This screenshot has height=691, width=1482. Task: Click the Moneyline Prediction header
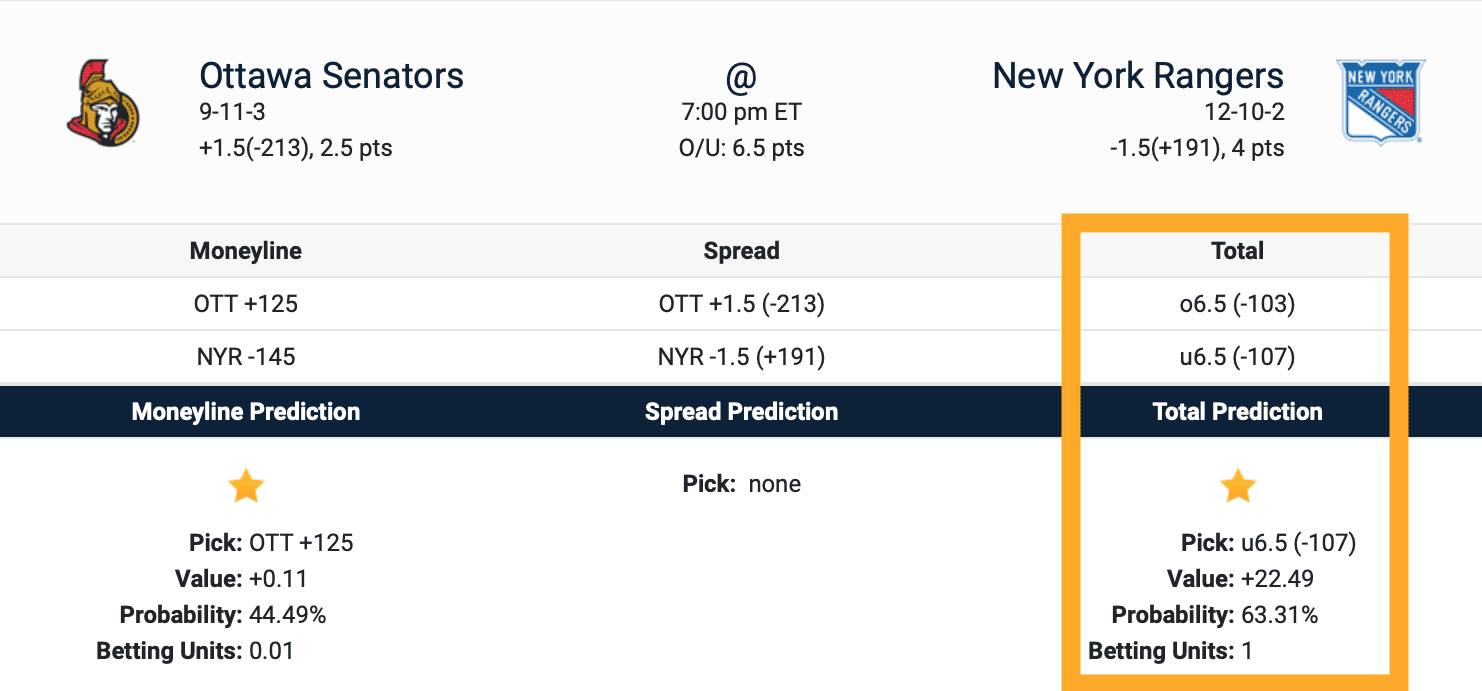[246, 412]
